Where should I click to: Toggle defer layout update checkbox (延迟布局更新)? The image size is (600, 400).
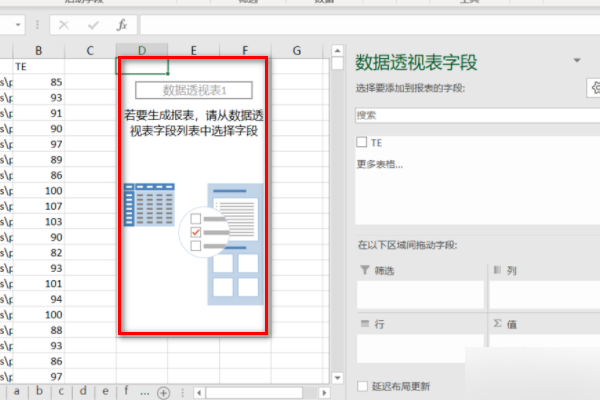point(362,386)
